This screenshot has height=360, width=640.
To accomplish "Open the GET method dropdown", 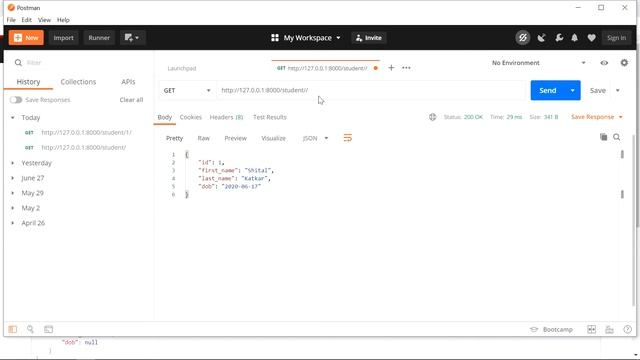I will click(x=187, y=90).
